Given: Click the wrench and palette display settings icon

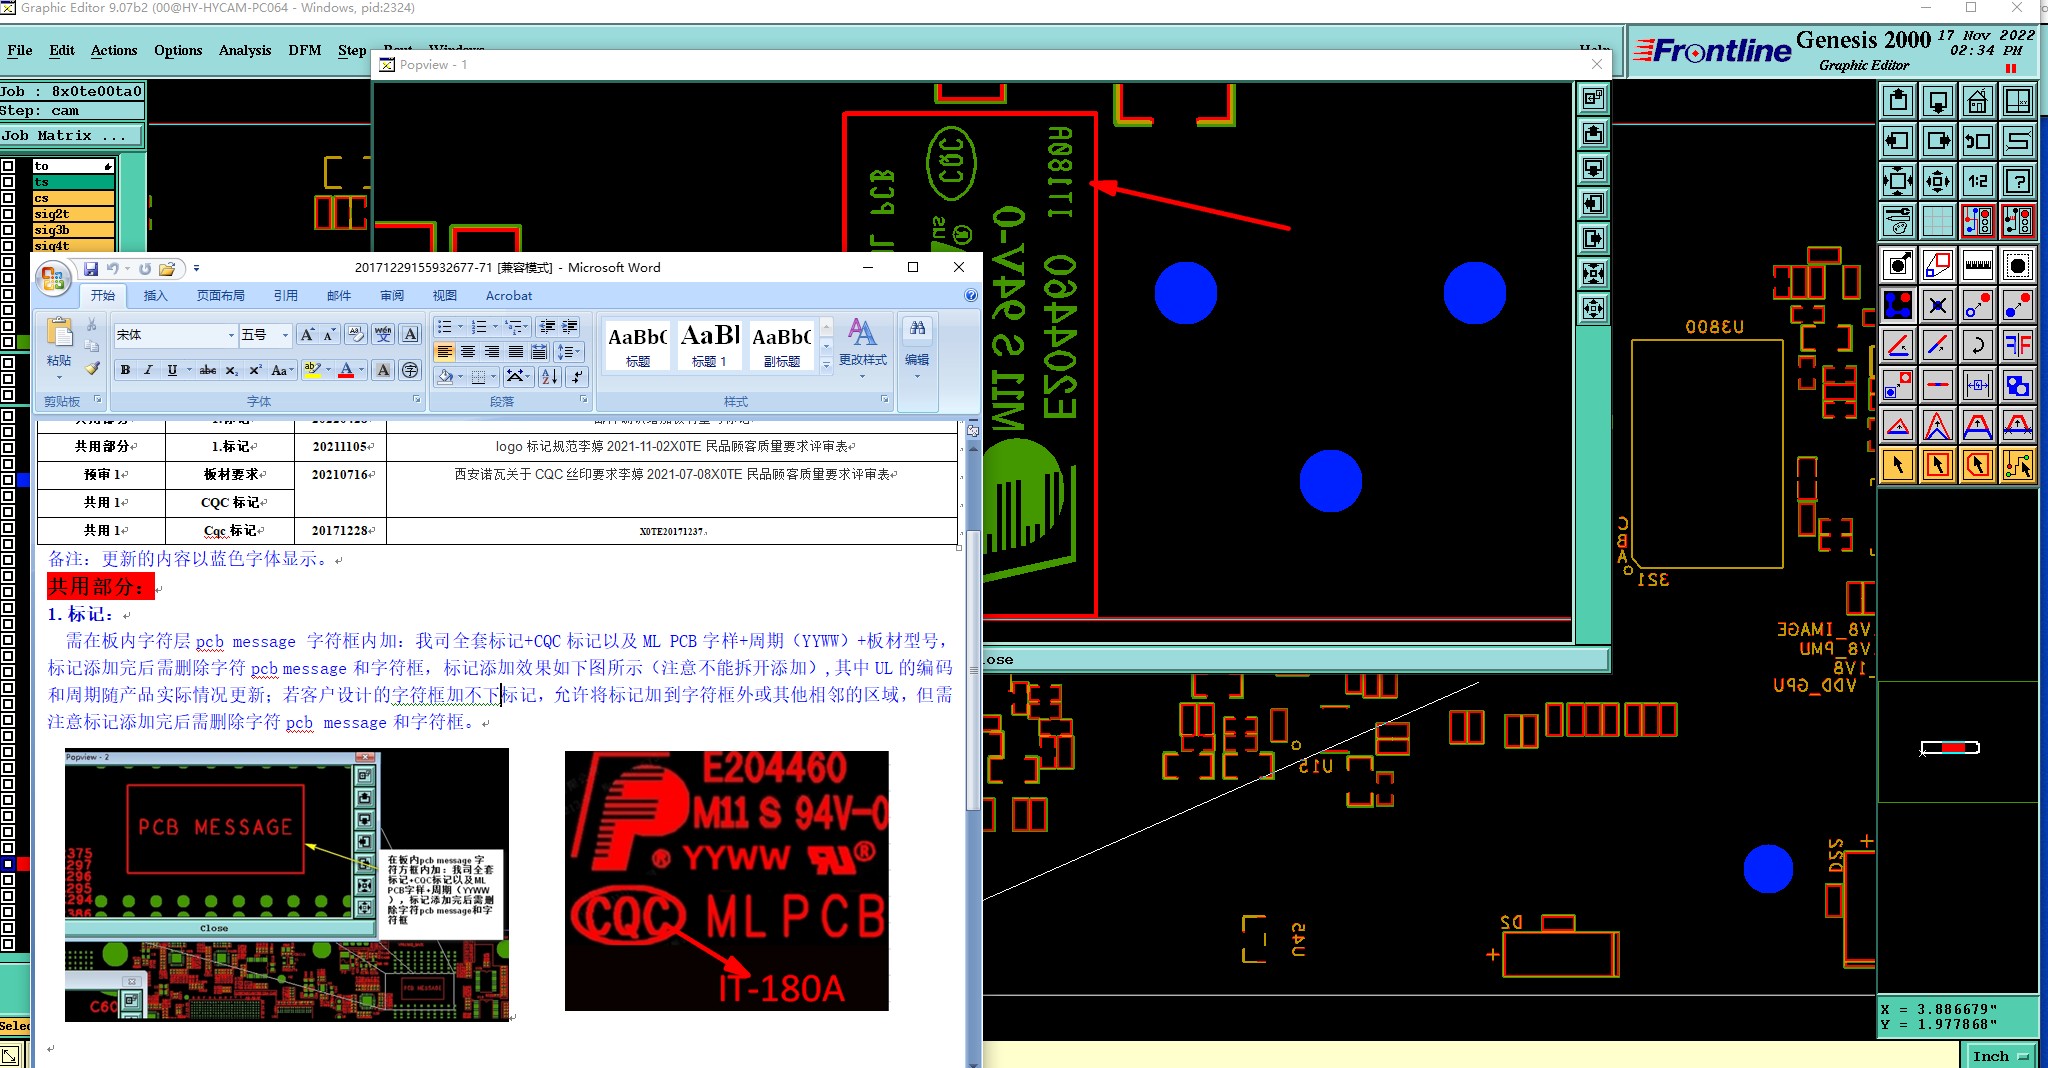Looking at the screenshot, I should 1897,220.
